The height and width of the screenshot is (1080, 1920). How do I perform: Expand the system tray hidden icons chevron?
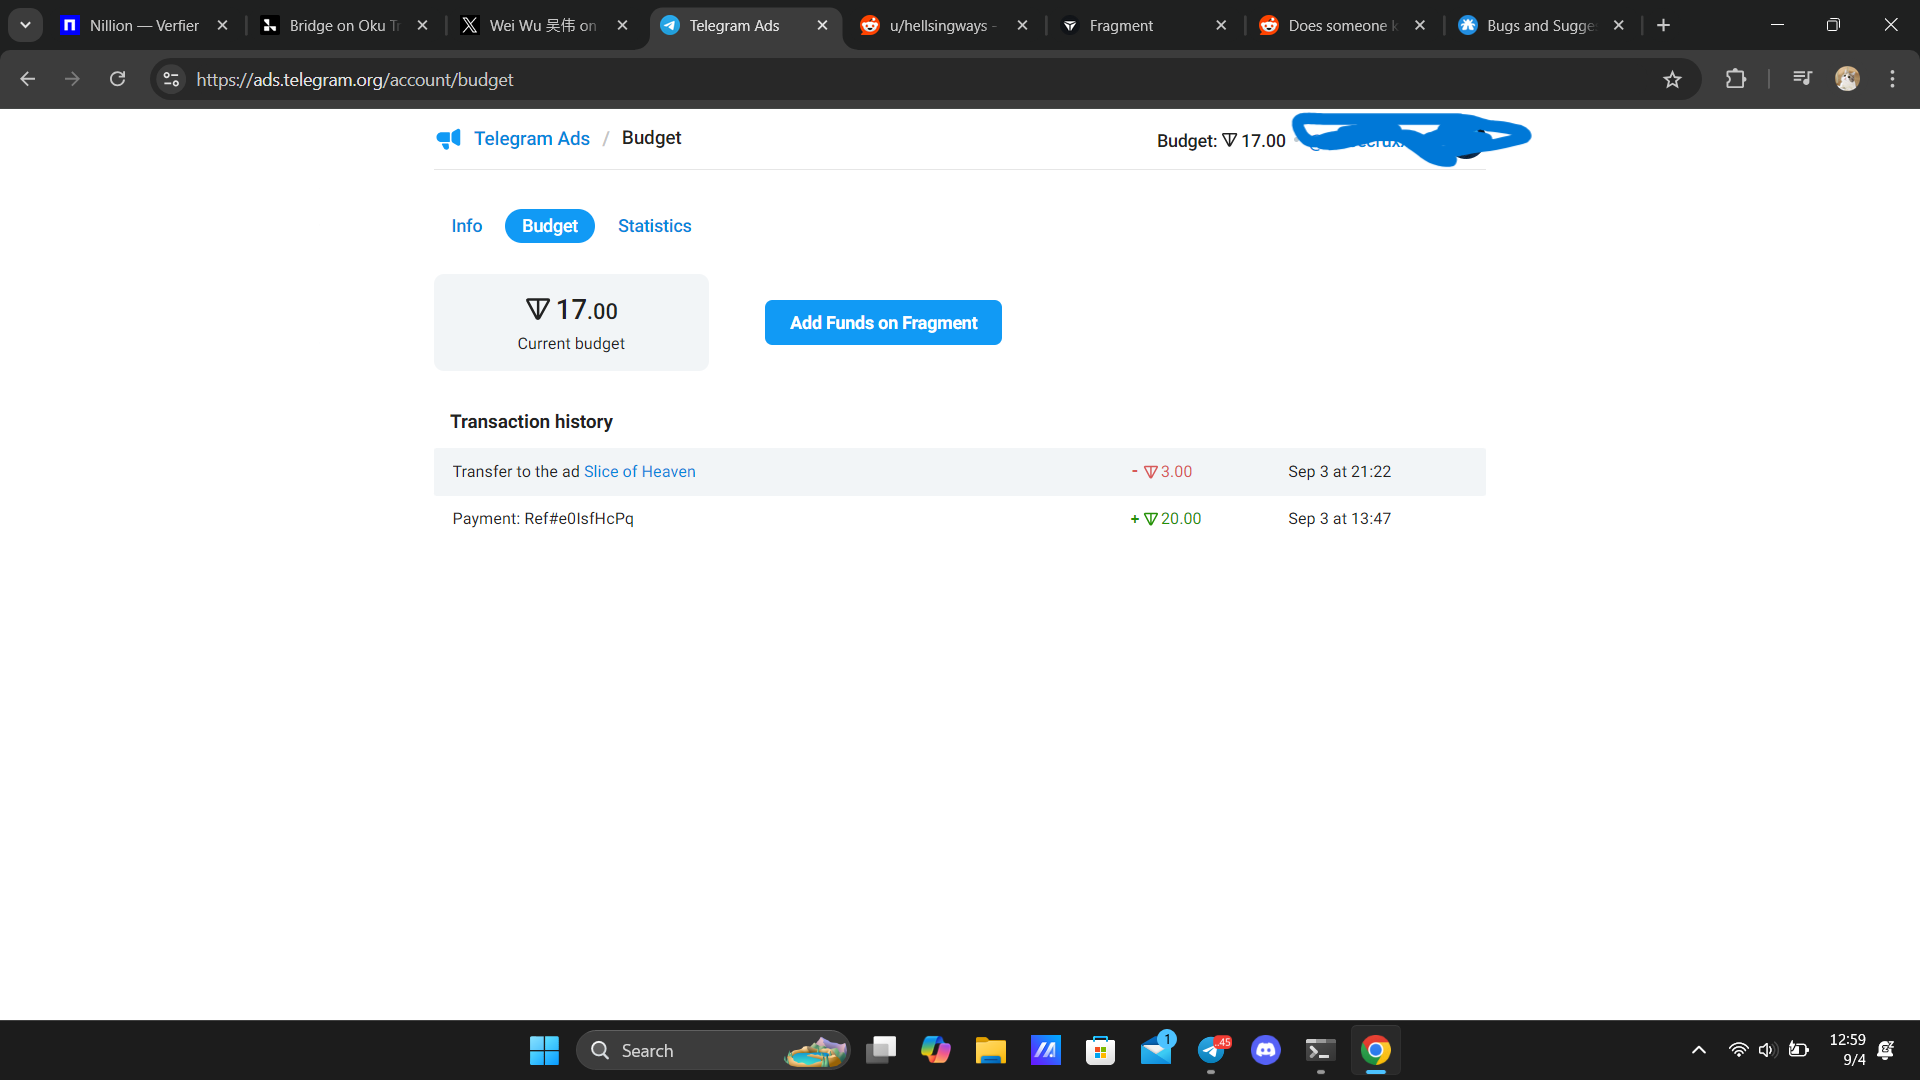(1698, 1050)
